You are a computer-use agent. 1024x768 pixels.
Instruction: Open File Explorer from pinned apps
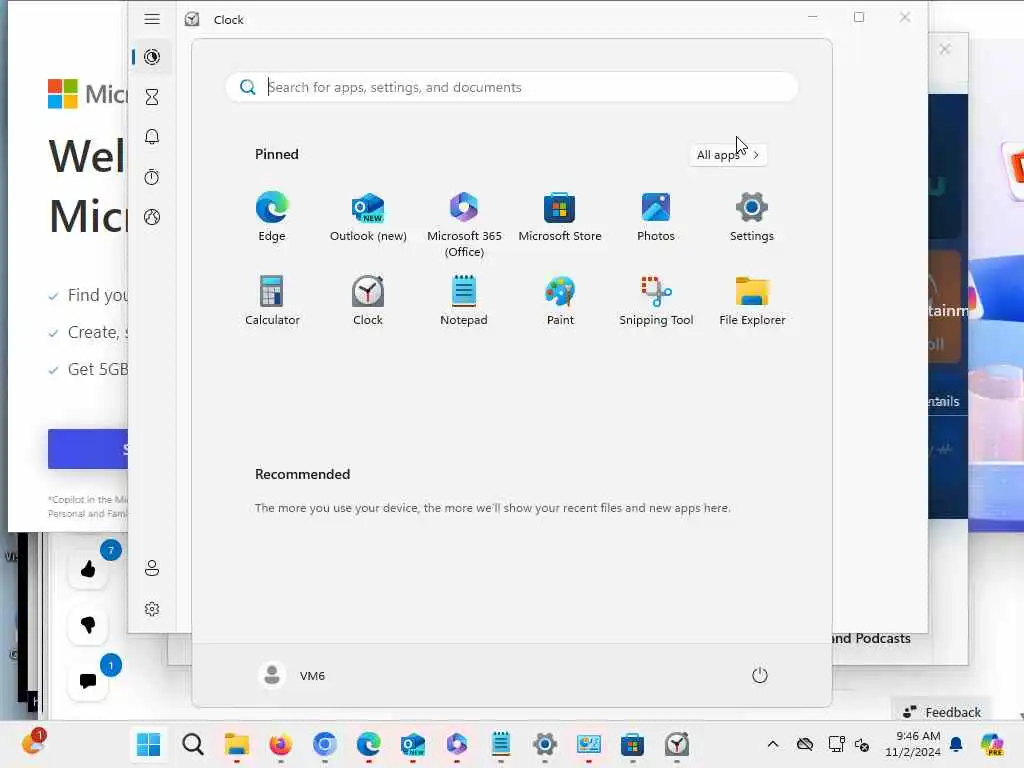pos(752,301)
